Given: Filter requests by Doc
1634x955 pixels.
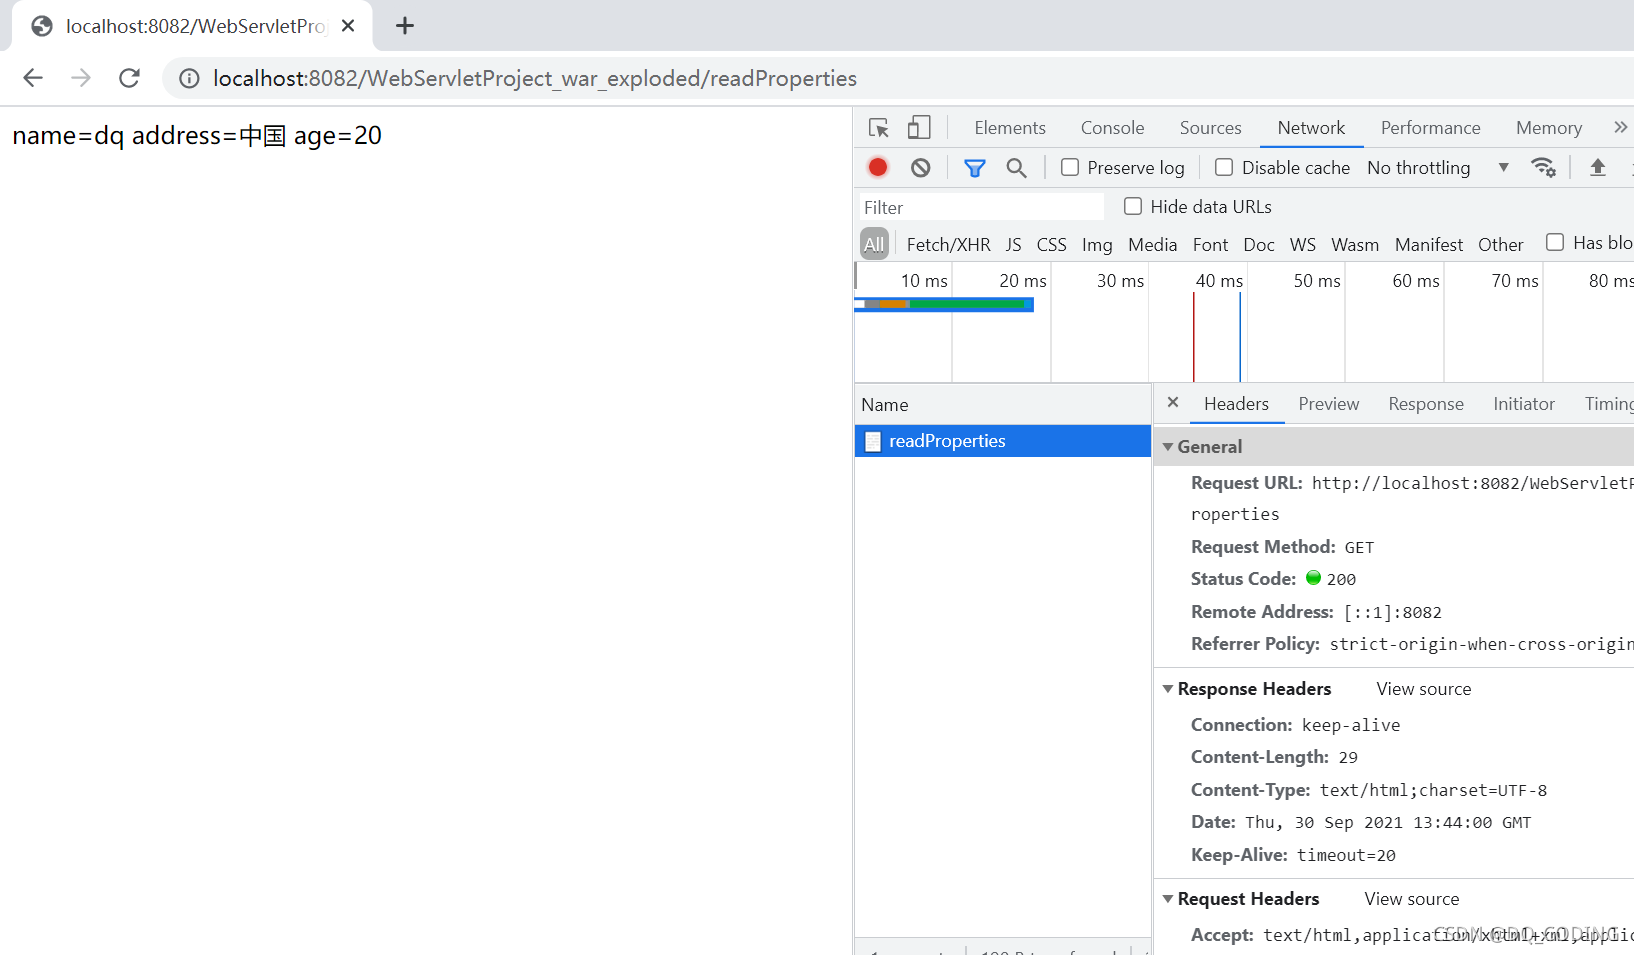Looking at the screenshot, I should (1259, 245).
